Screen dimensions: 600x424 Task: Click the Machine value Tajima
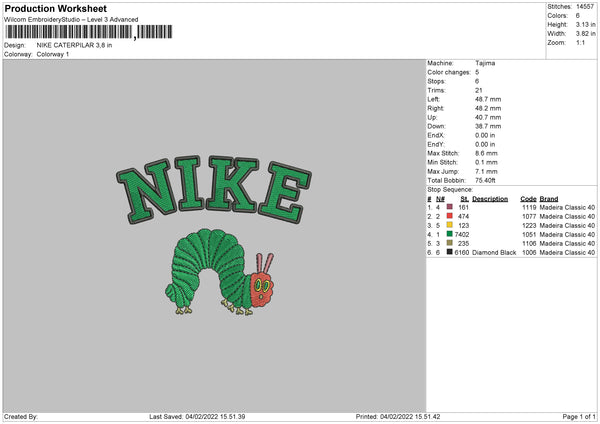(x=485, y=63)
